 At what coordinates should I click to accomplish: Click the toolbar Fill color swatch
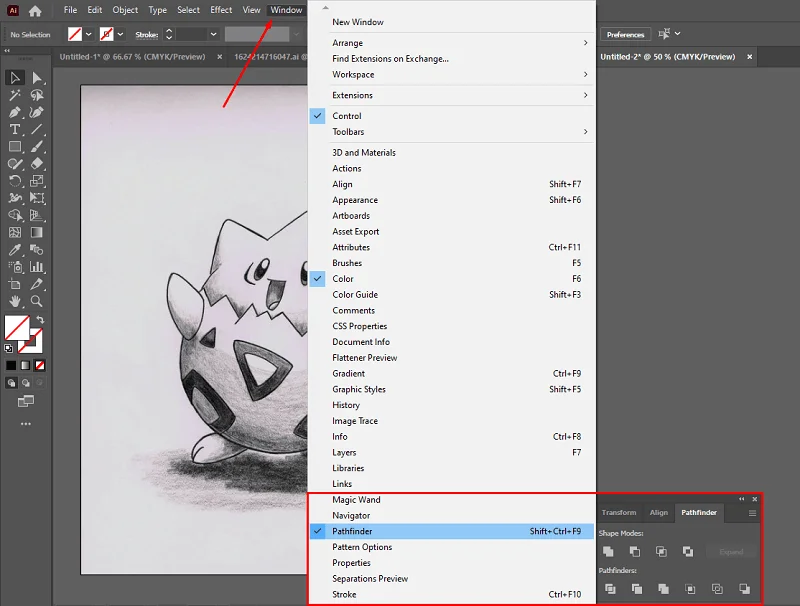(x=17, y=328)
